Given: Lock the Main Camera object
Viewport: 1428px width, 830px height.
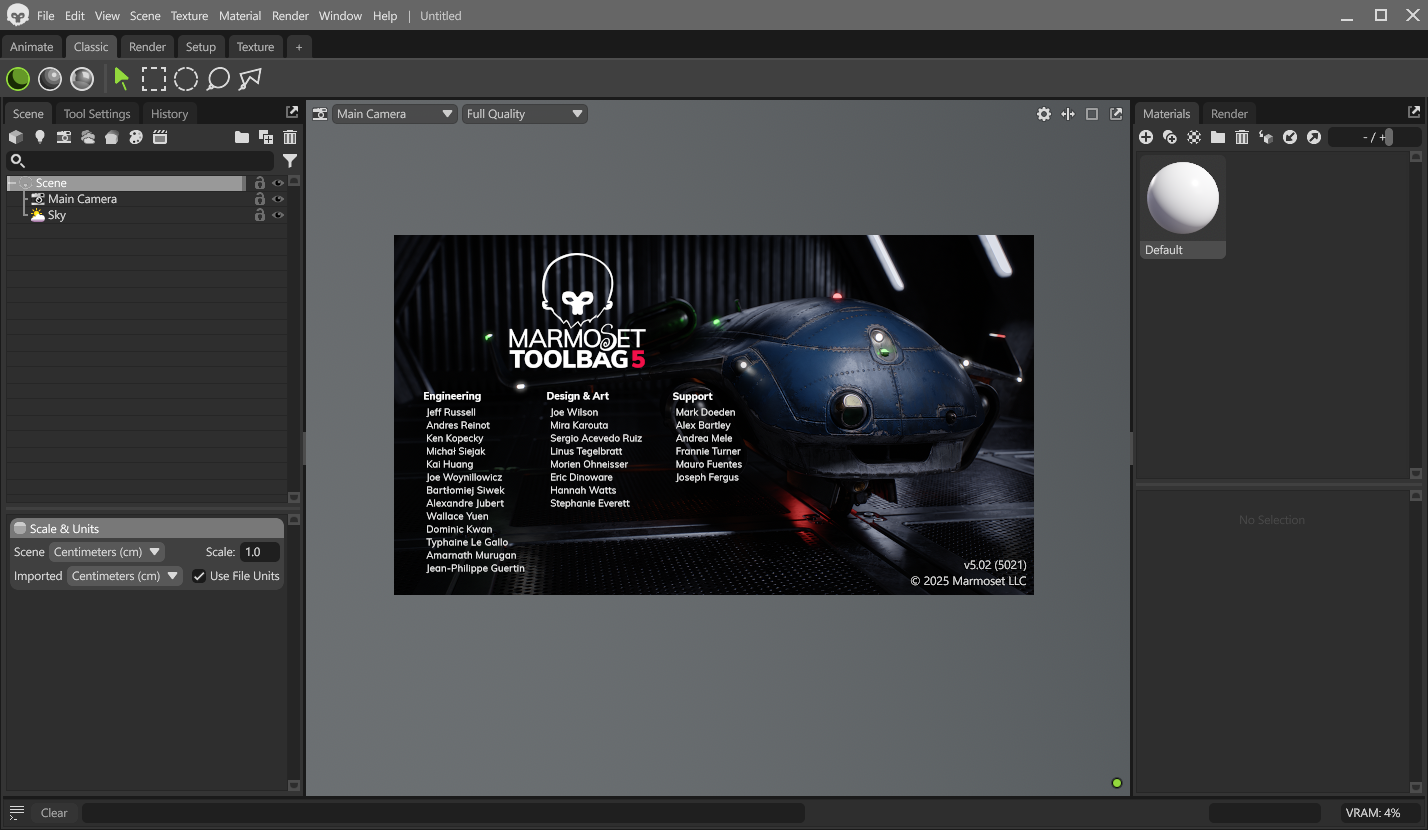Looking at the screenshot, I should pos(260,199).
